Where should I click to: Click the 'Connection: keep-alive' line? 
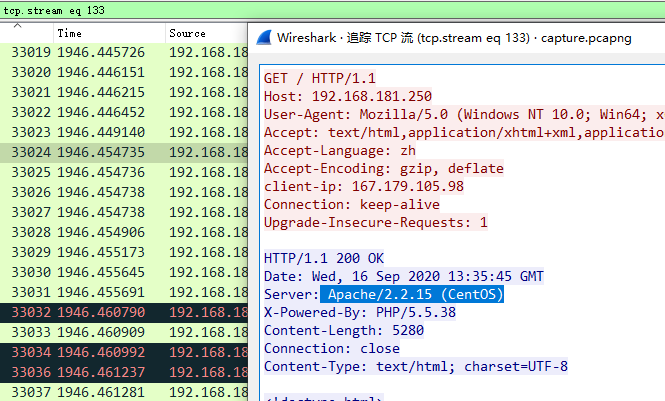pos(352,205)
